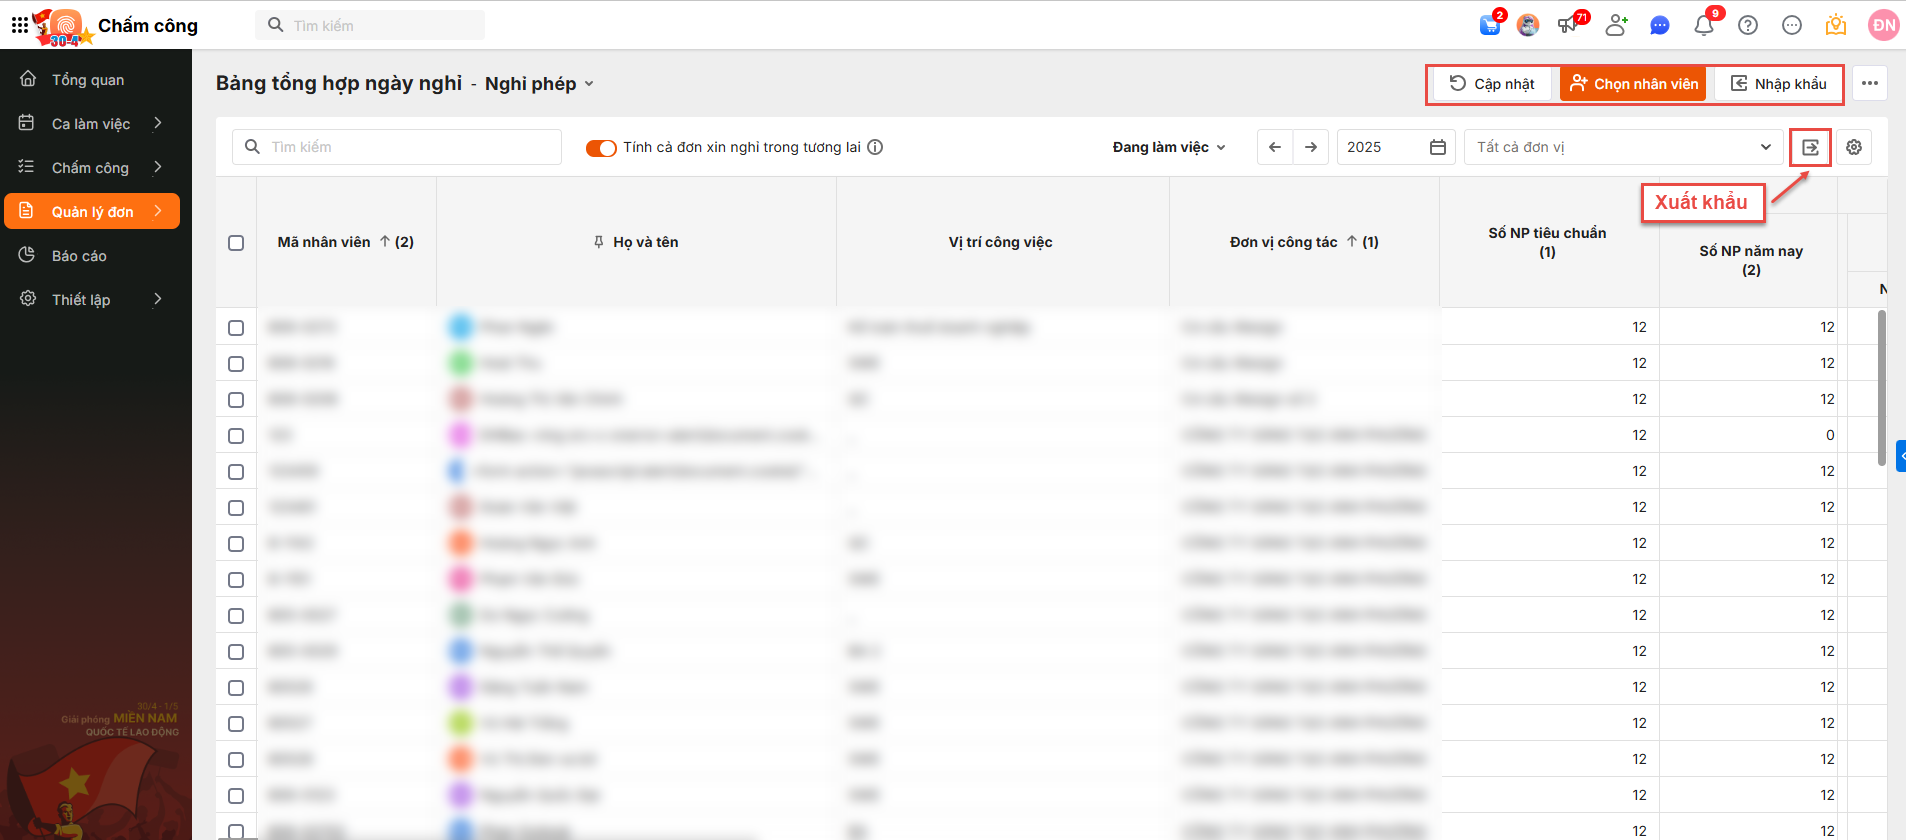Toggle Tính cả đơn xin nghỉ trong tương lai
Image resolution: width=1906 pixels, height=840 pixels.
click(x=601, y=148)
